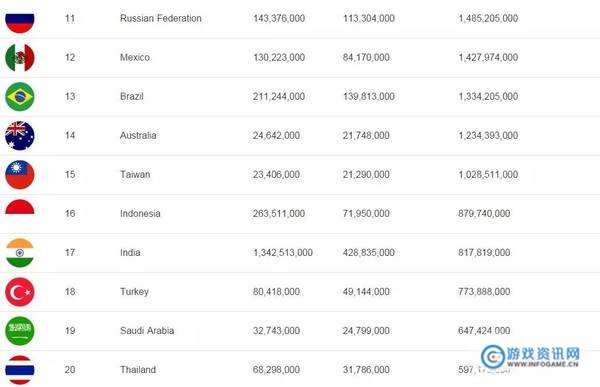The image size is (600, 387).
Task: Open the Russian Federation country name
Action: 161,18
